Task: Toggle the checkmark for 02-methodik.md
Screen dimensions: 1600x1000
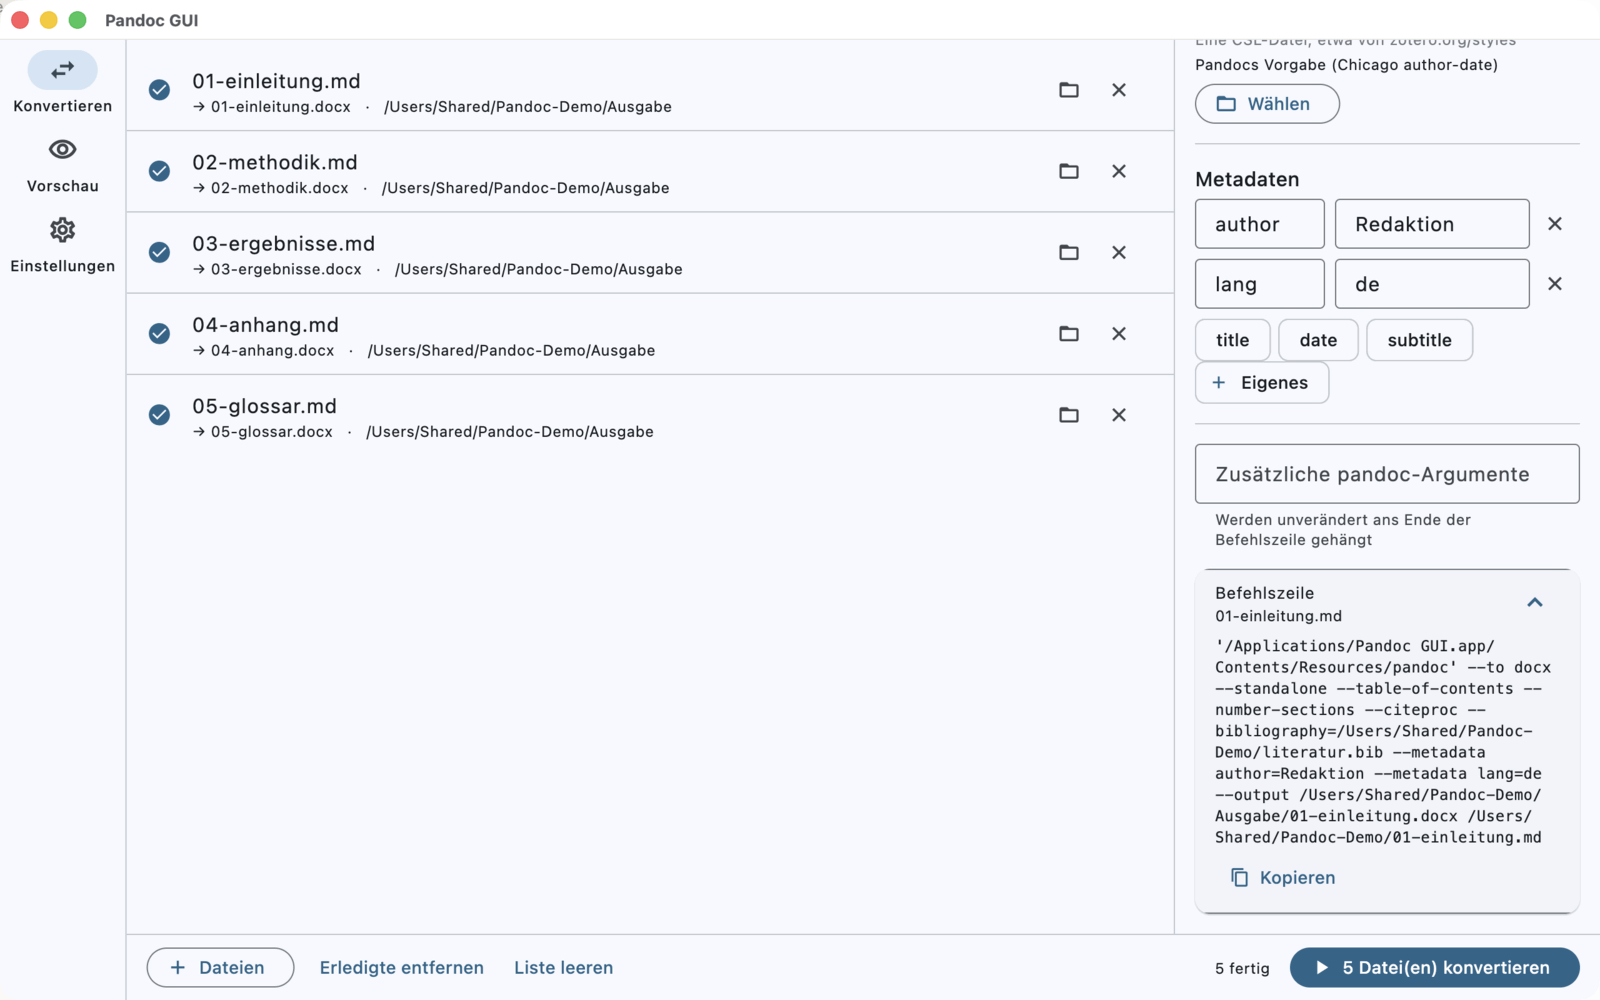Action: point(159,171)
